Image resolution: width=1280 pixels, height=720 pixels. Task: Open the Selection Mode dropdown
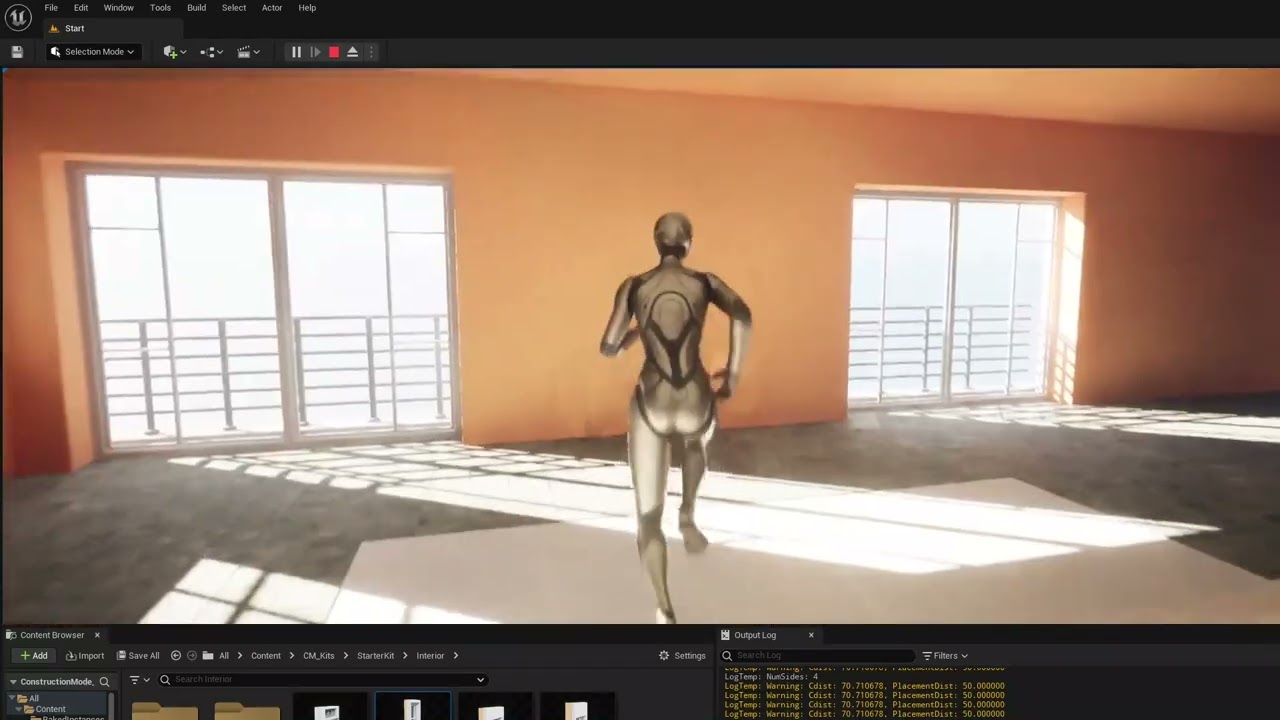(x=93, y=52)
